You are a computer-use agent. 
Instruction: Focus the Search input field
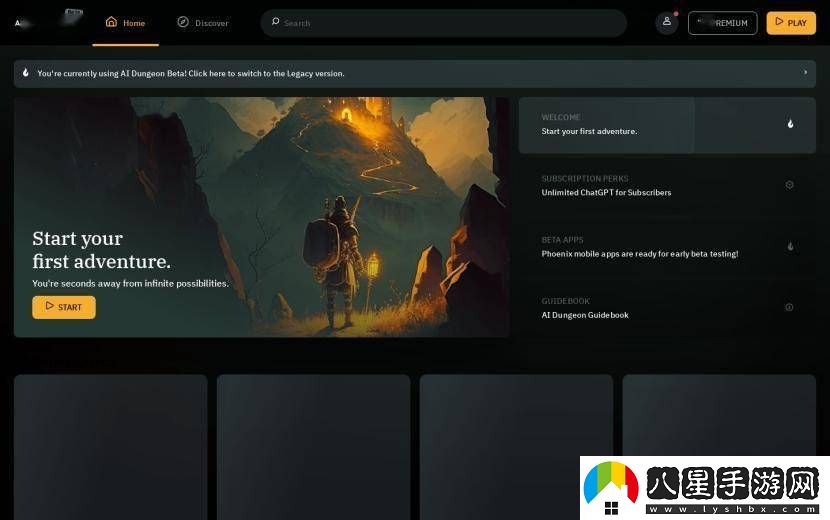[x=450, y=23]
